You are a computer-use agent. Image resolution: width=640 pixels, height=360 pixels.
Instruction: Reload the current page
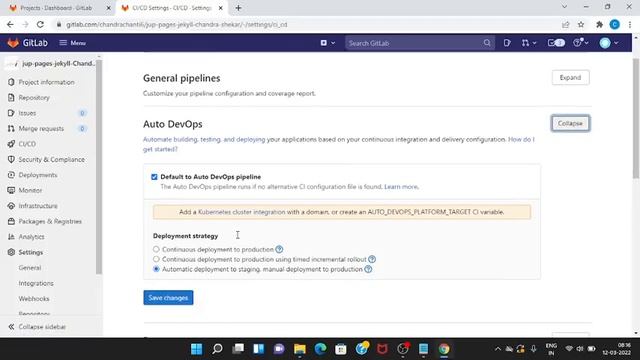pyautogui.click(x=40, y=24)
